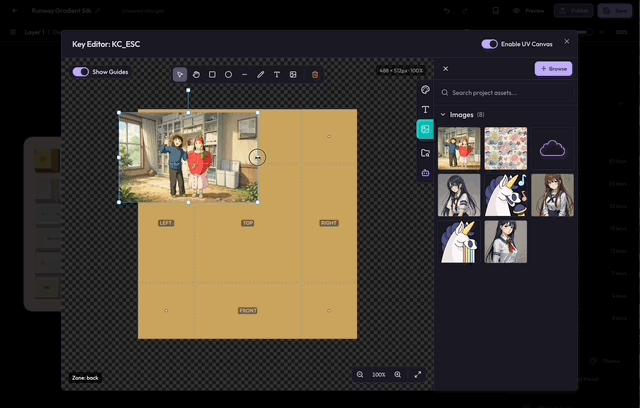
Task: Select the two children room thumbnail
Action: (459, 148)
